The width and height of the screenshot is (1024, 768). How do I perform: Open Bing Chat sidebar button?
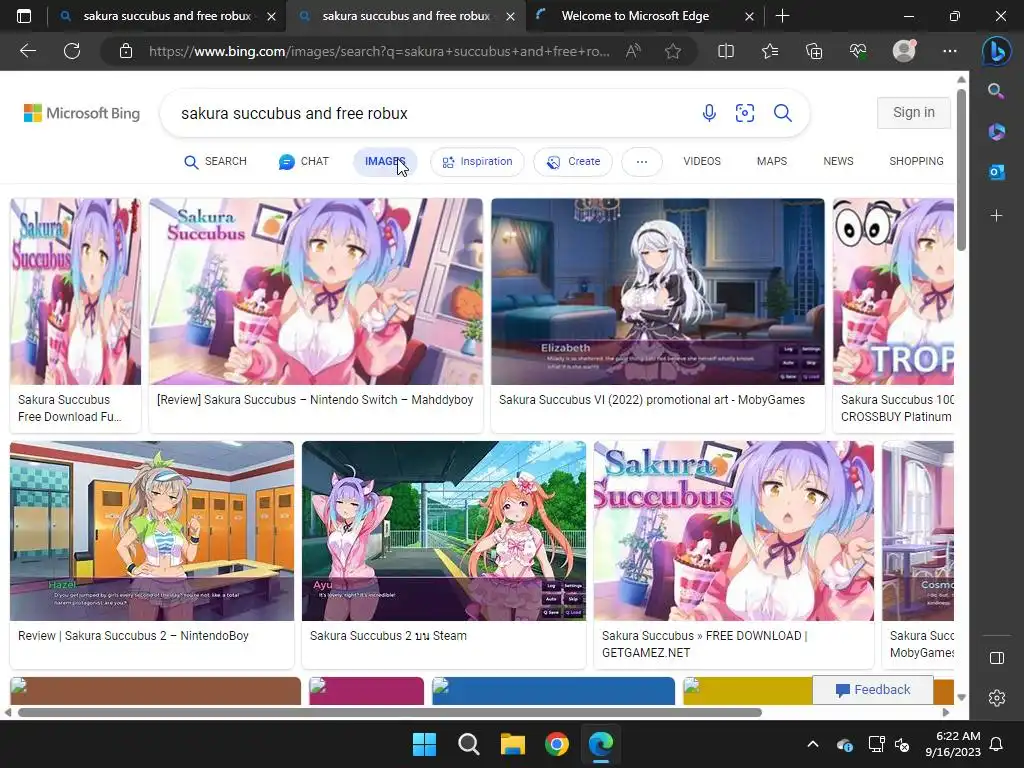(x=997, y=52)
